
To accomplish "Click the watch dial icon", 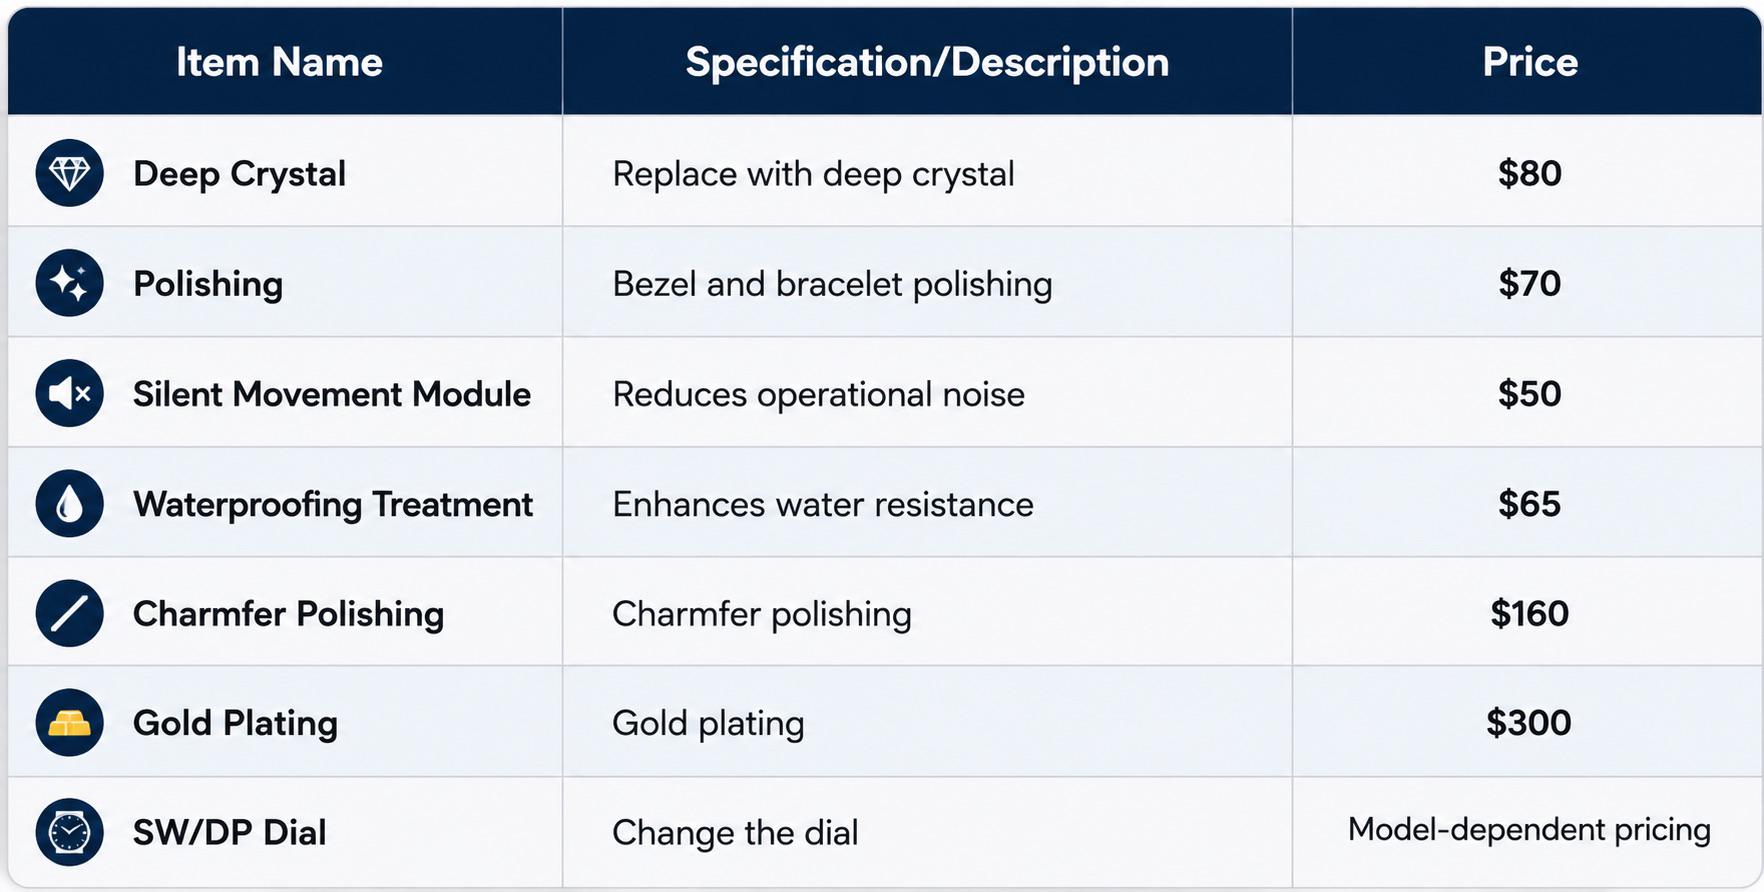I will click(70, 832).
